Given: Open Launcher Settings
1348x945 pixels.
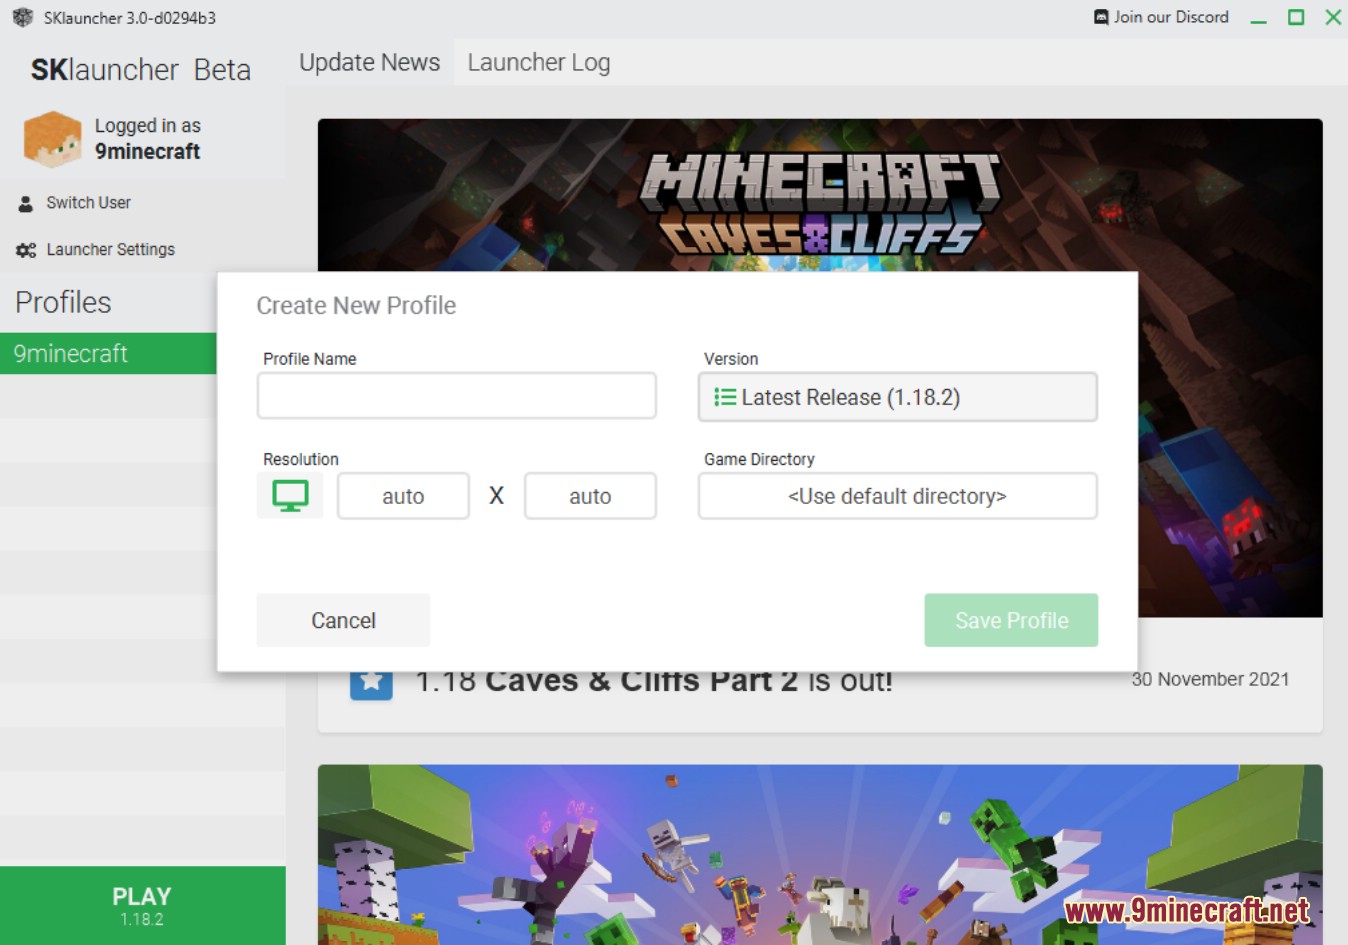Looking at the screenshot, I should coord(110,250).
